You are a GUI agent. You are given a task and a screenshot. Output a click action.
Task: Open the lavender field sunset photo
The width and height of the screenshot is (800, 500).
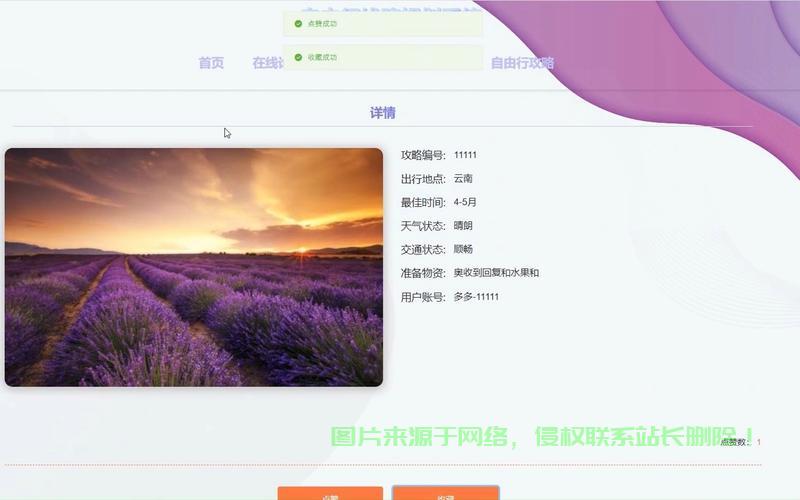(194, 267)
